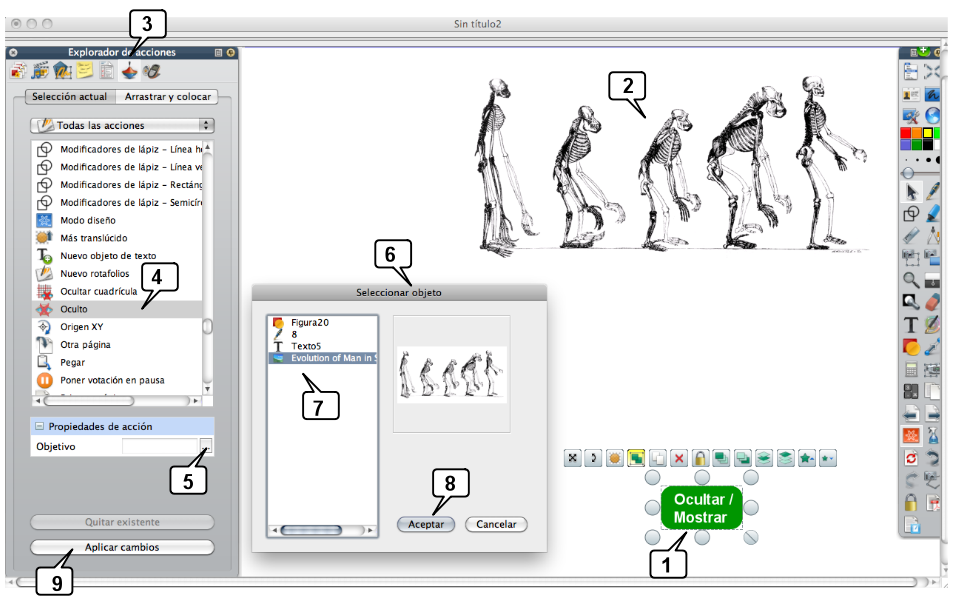Switch to Arrastrar y colocar tab
956x605 pixels.
(x=167, y=97)
